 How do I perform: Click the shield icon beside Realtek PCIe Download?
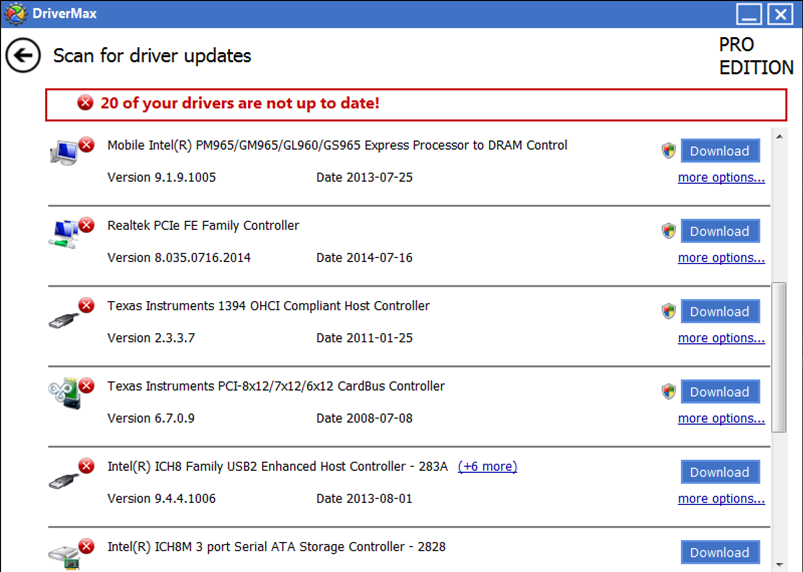pos(668,231)
